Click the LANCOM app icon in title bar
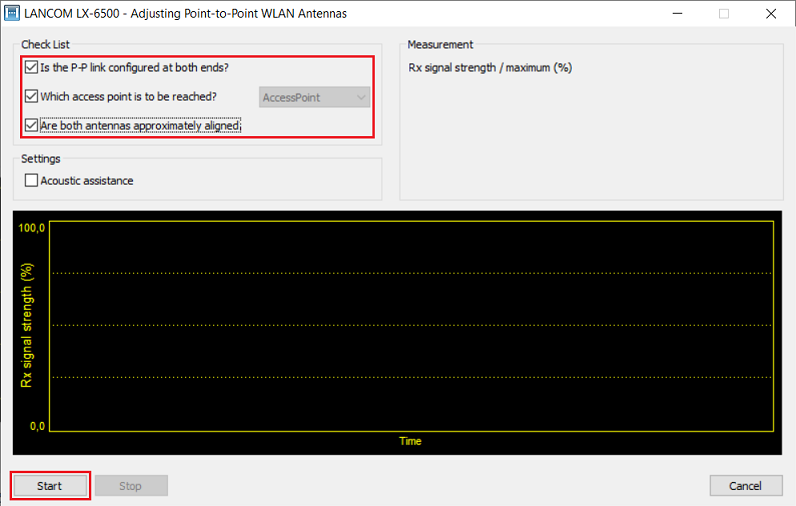 (13, 14)
